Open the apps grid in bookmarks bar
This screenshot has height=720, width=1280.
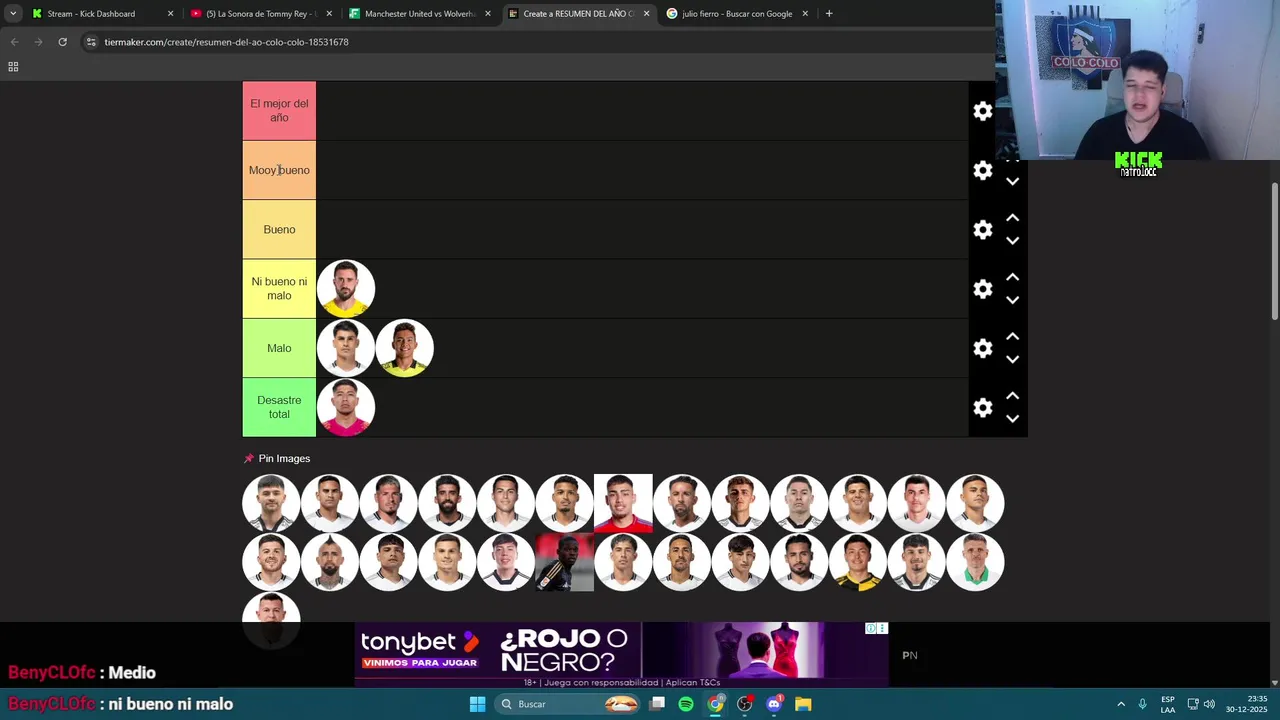13,67
